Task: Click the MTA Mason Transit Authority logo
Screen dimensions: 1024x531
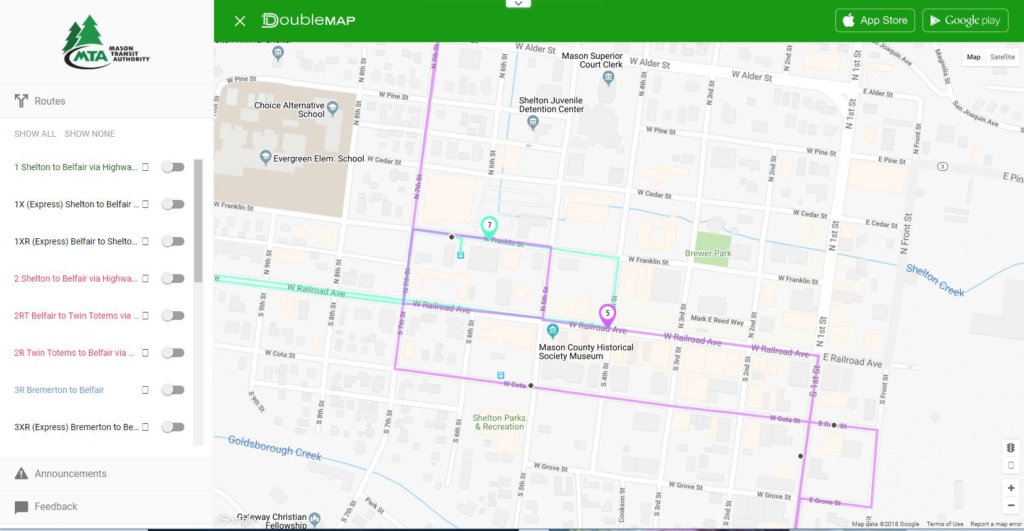Action: [x=106, y=42]
